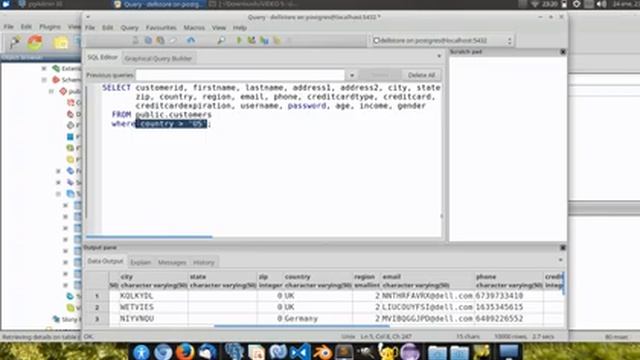Collapse the Schemas tree node
The width and height of the screenshot is (640, 360).
coord(44,80)
